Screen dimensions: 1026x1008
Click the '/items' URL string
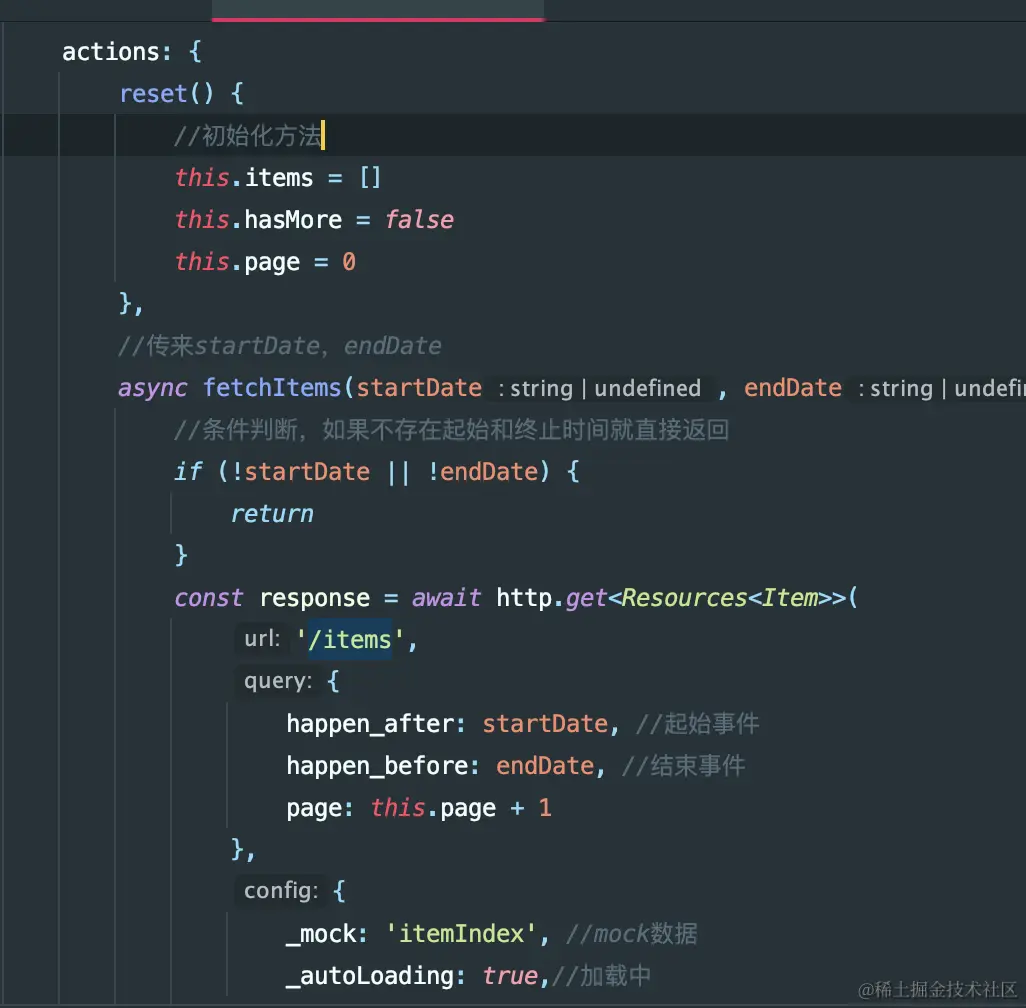[x=349, y=639]
